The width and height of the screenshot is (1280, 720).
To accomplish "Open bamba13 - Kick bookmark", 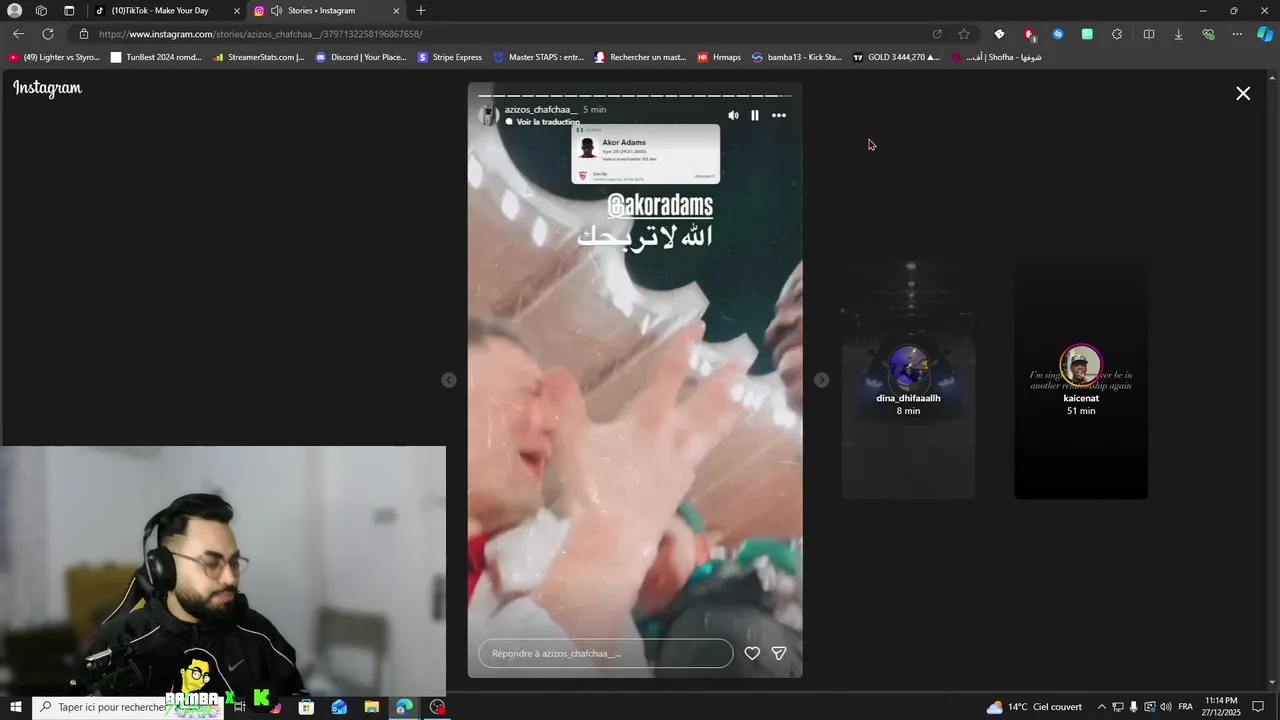I will (797, 57).
